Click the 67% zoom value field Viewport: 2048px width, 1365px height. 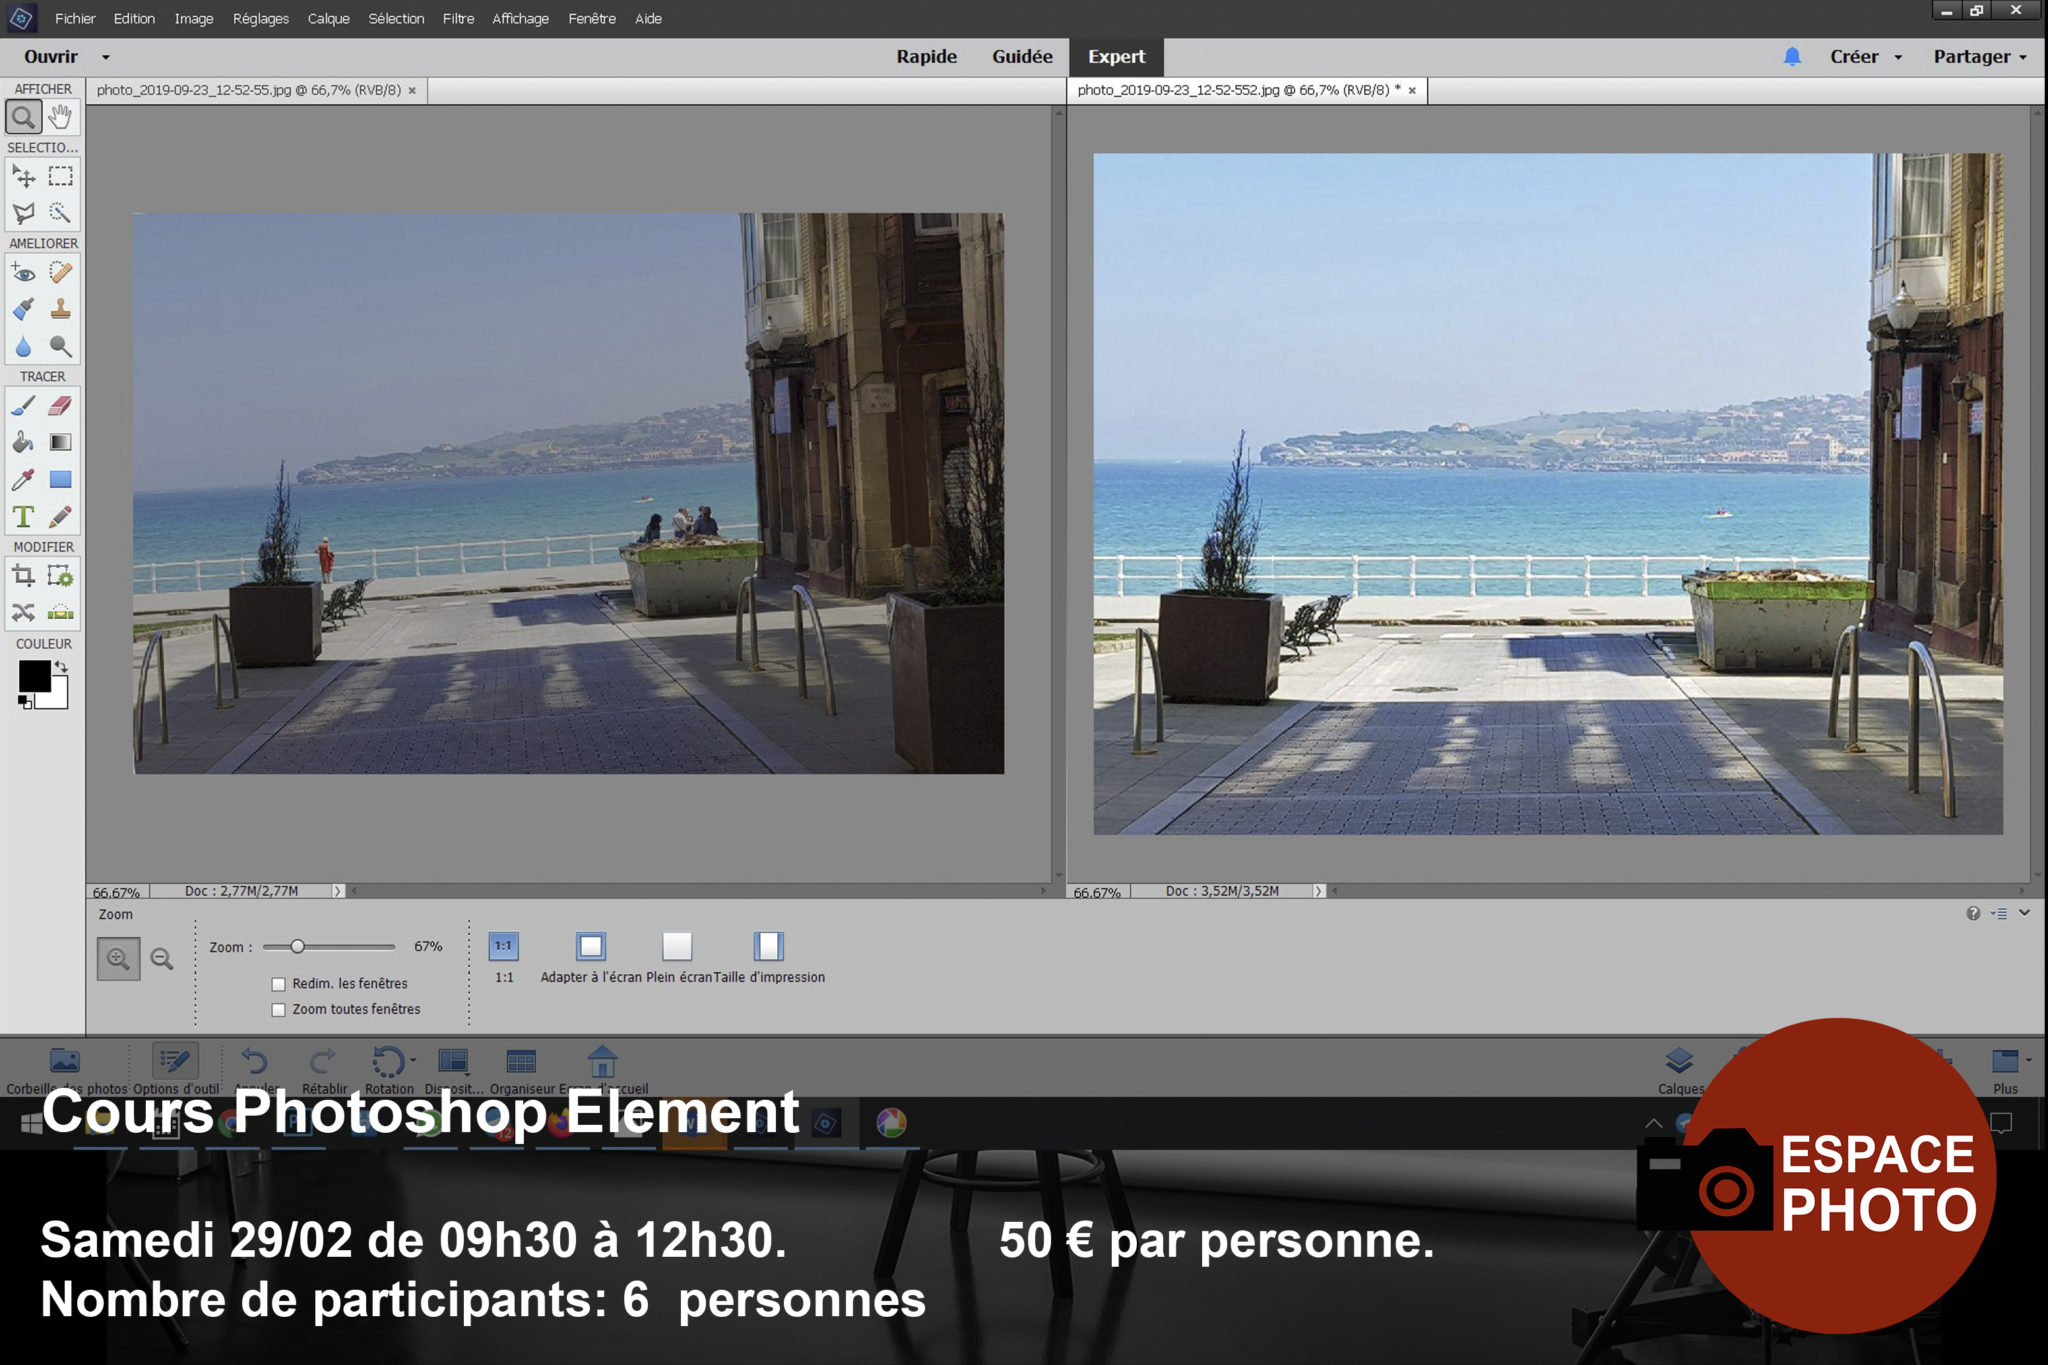(429, 946)
